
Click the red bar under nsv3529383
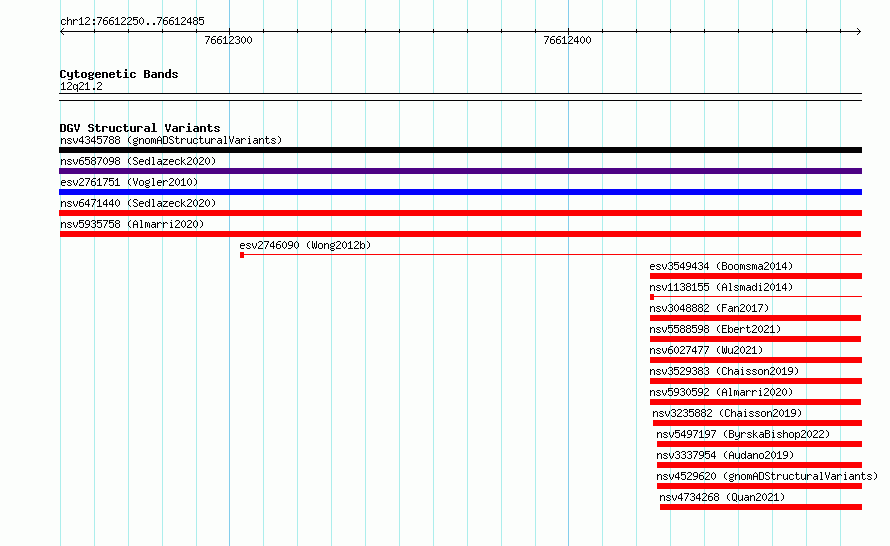[x=756, y=381]
